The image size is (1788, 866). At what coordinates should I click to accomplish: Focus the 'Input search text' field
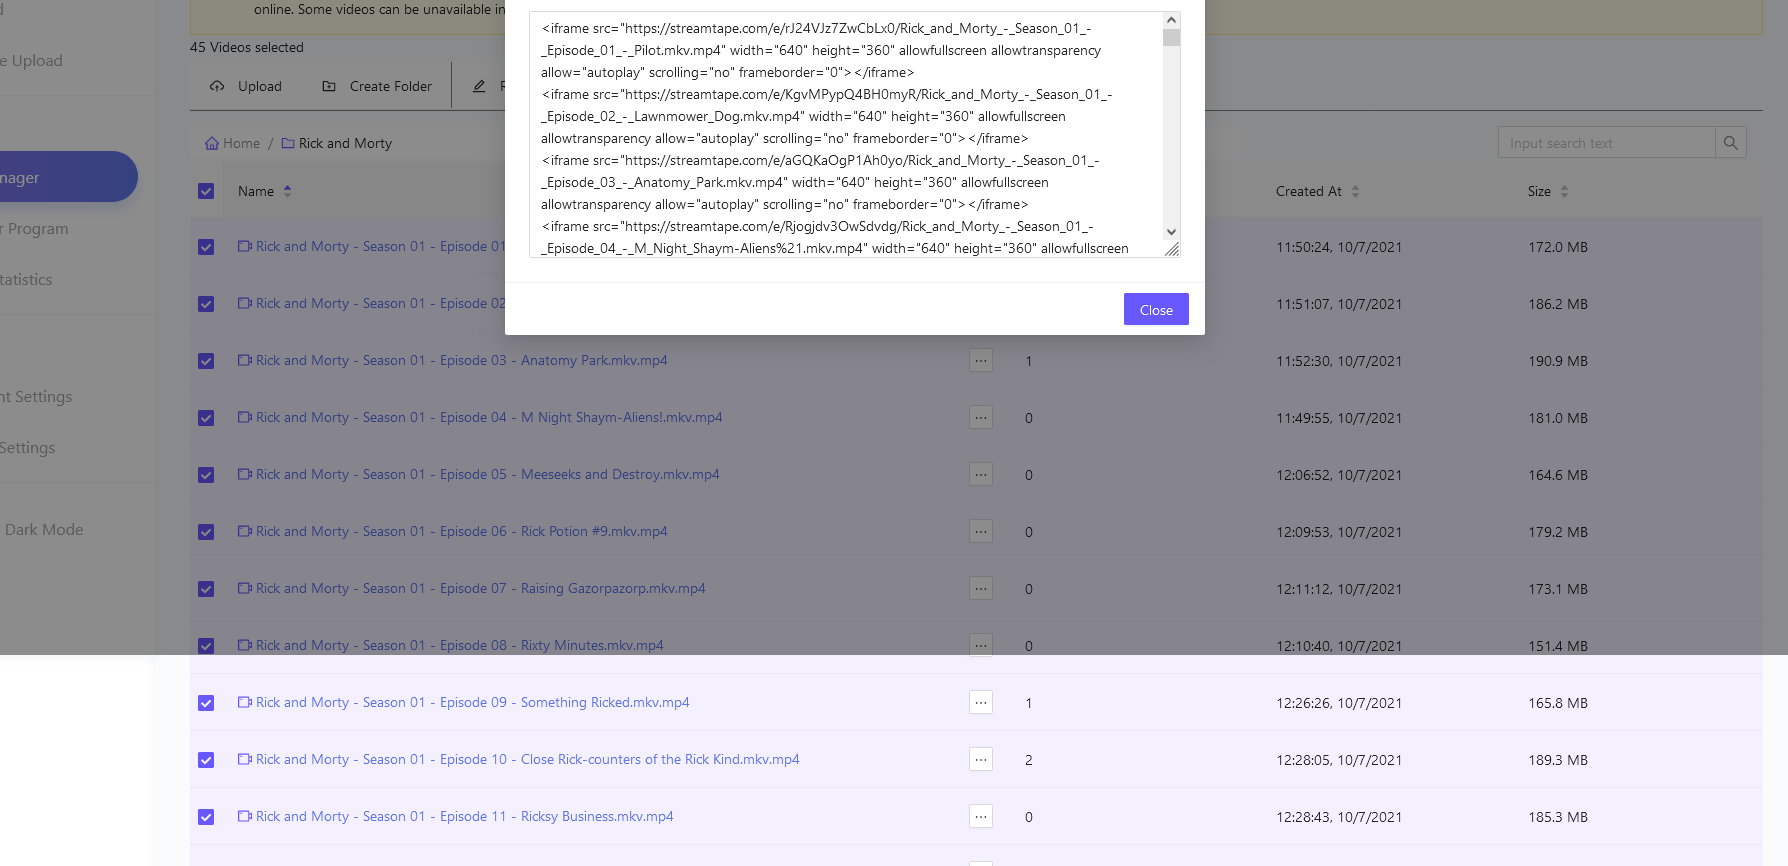click(1606, 143)
